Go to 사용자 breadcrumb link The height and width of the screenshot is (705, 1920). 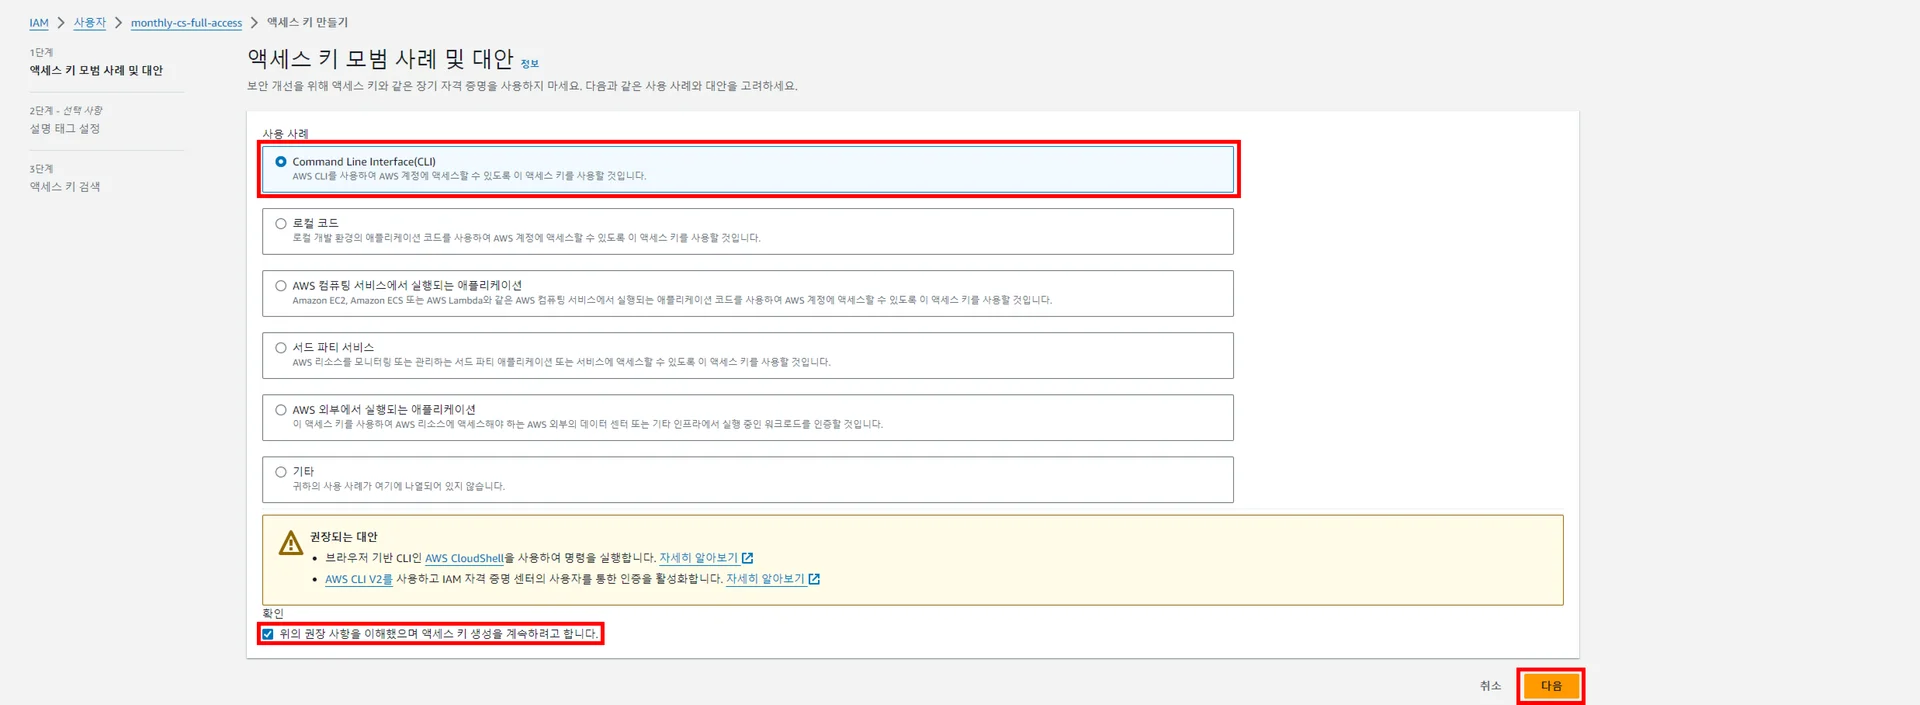click(89, 23)
